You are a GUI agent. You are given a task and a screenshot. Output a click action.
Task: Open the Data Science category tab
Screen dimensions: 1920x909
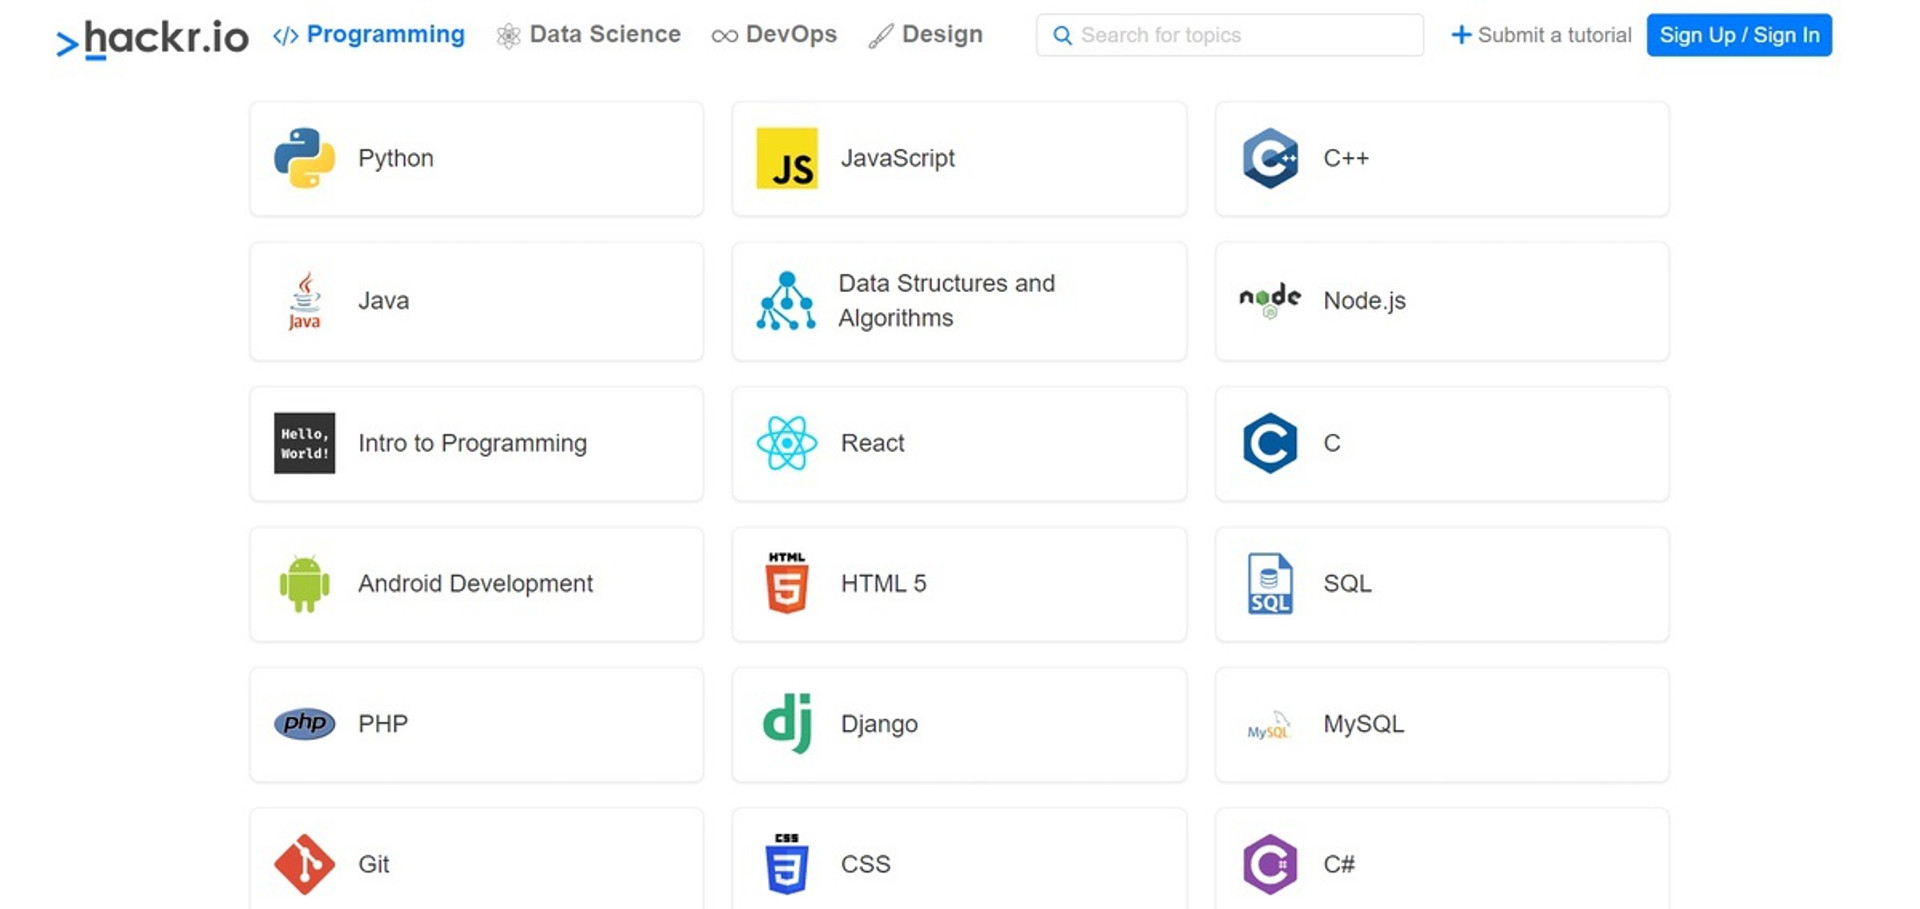pyautogui.click(x=589, y=35)
